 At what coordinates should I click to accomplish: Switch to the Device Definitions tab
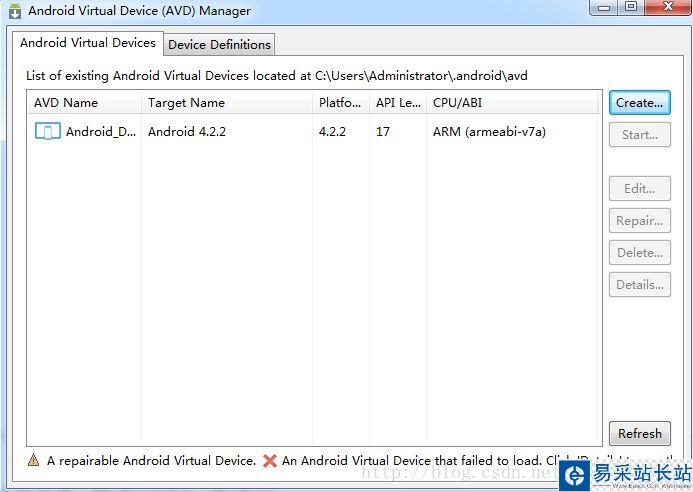click(x=219, y=45)
